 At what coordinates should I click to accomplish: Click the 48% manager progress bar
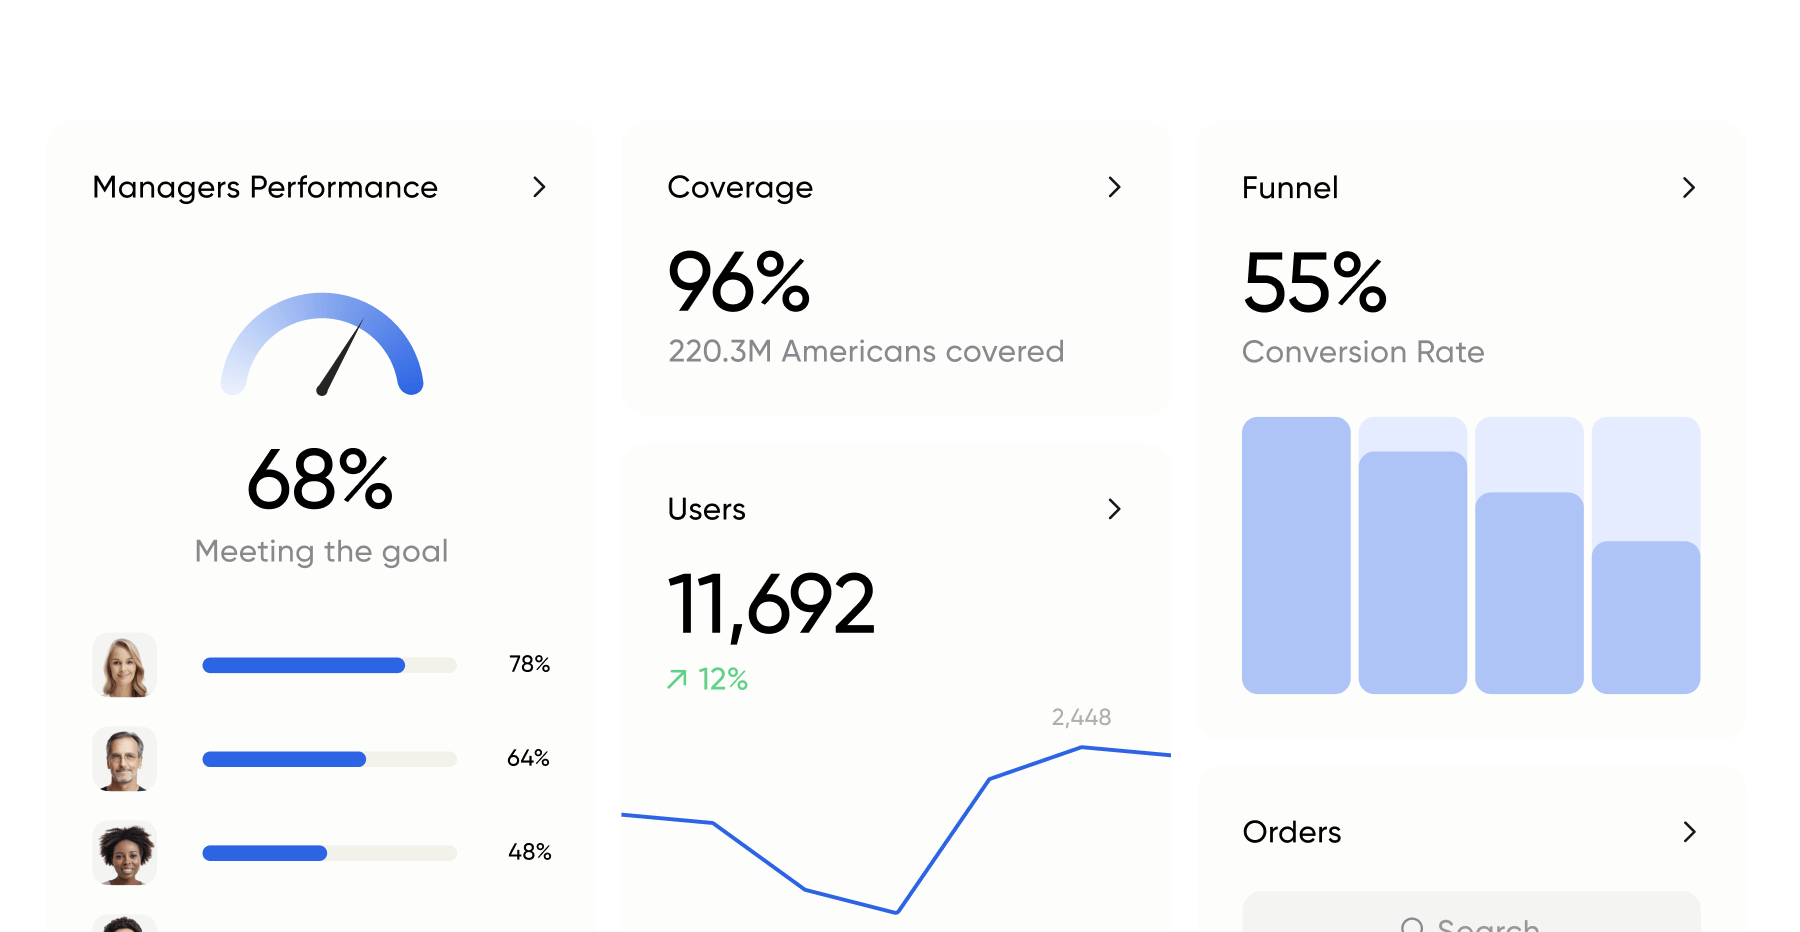(x=329, y=853)
